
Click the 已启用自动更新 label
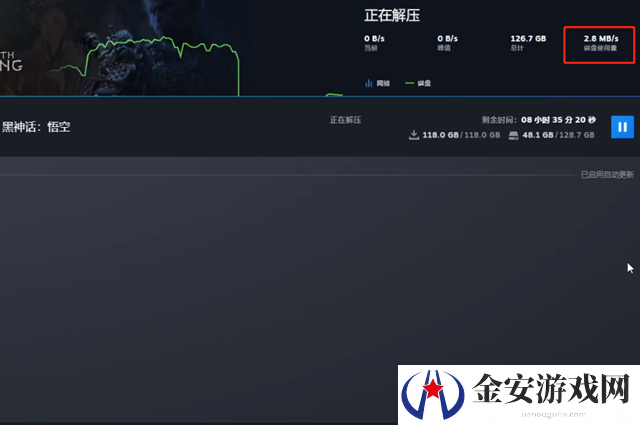(607, 175)
